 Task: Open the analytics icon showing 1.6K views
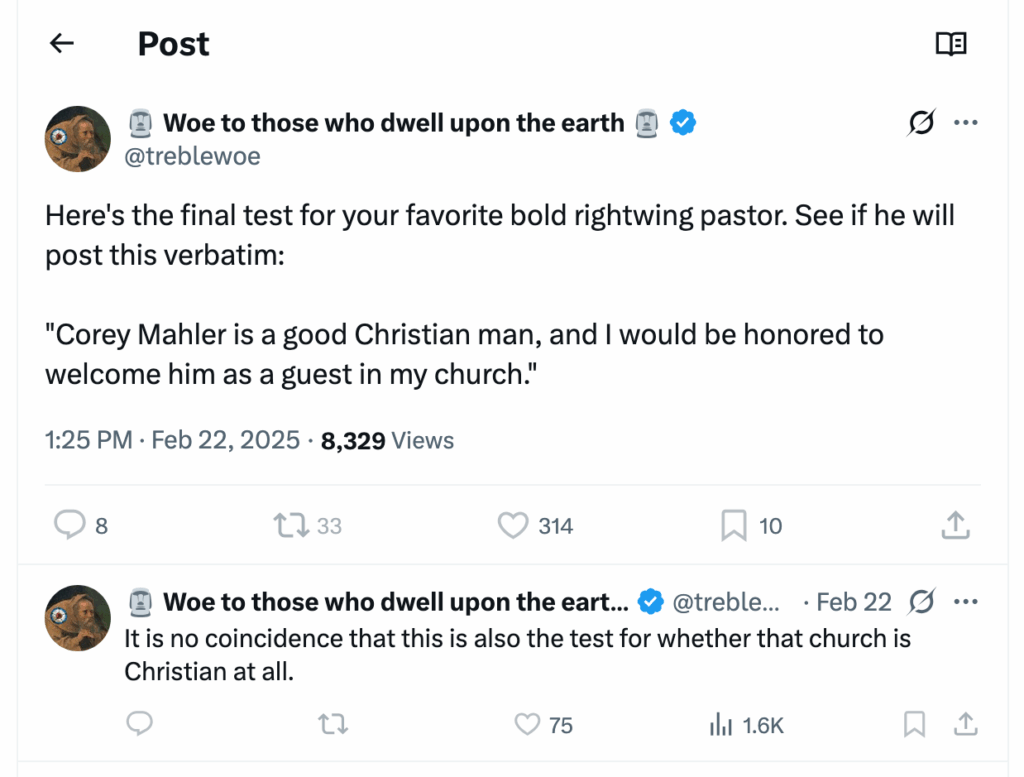[x=722, y=724]
